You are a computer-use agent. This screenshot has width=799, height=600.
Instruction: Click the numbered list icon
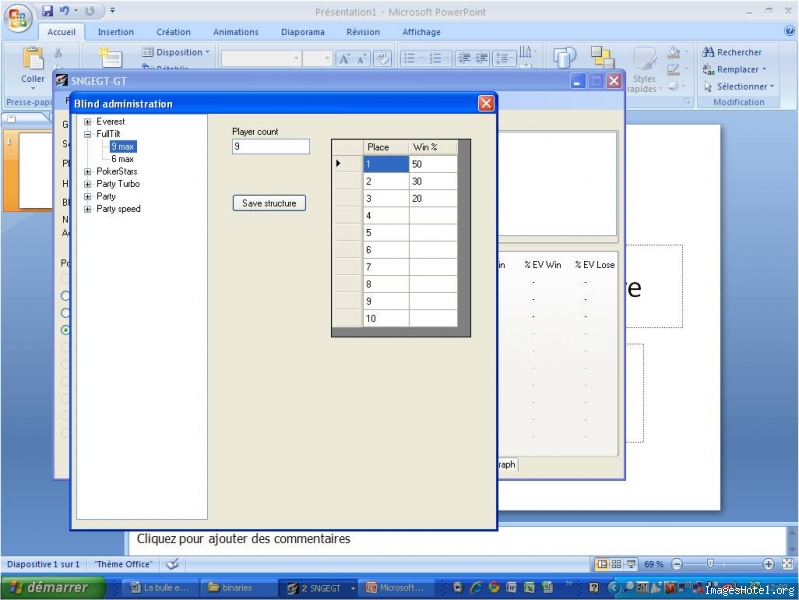[x=436, y=59]
